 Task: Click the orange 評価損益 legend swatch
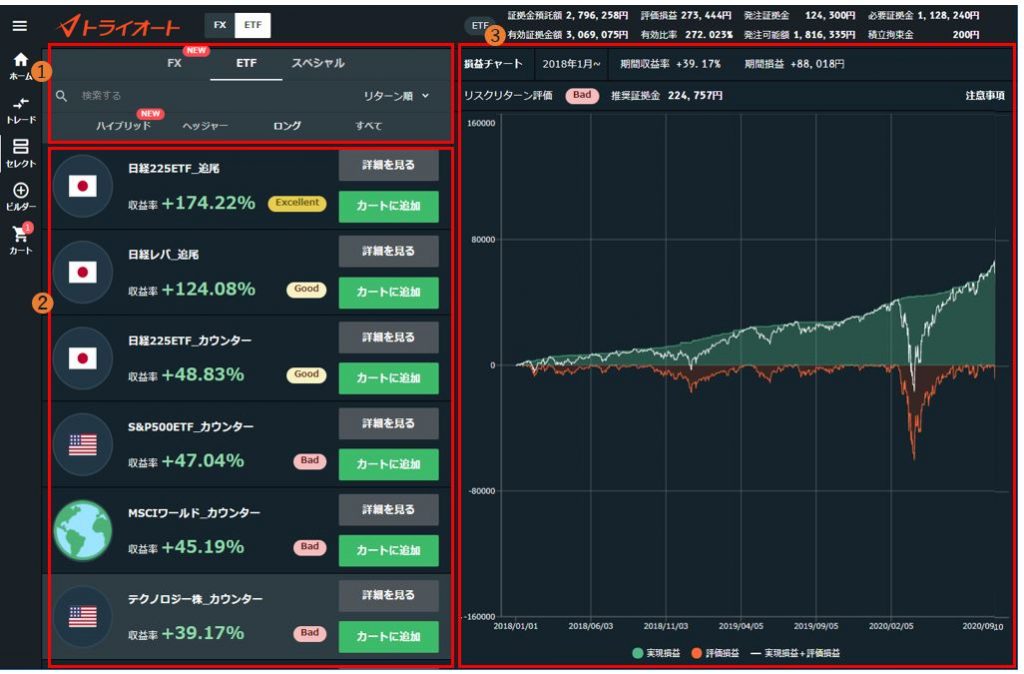click(x=696, y=653)
